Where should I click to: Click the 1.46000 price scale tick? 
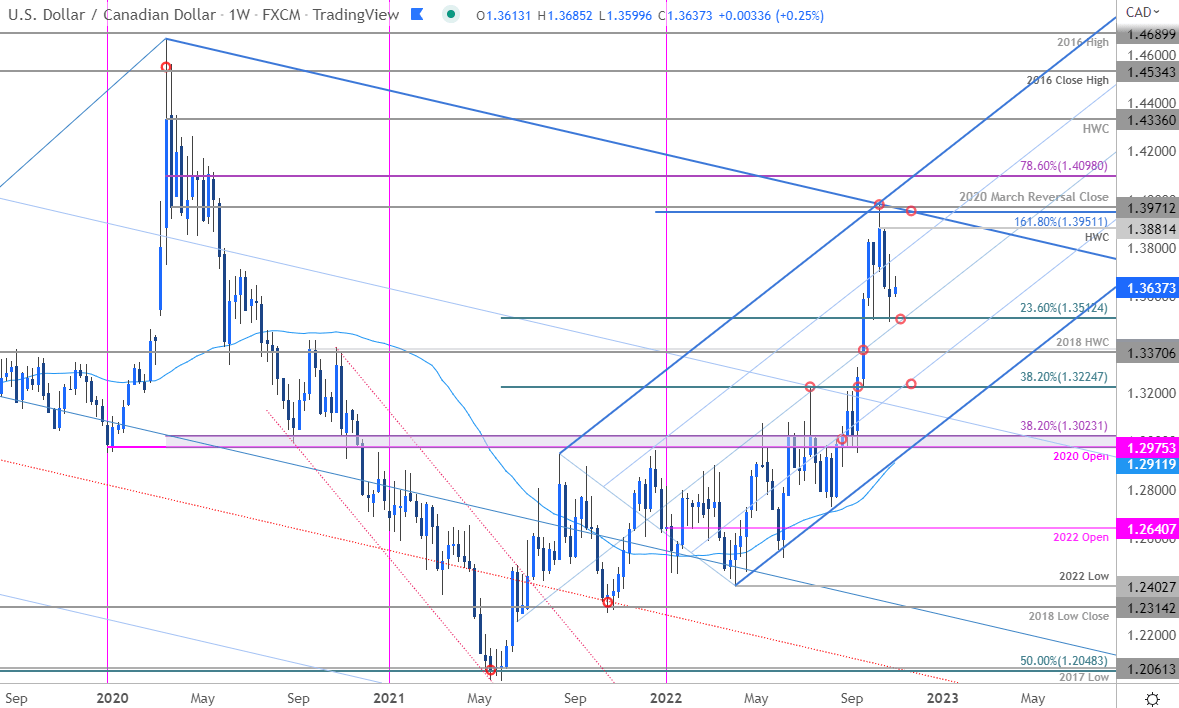pos(1150,55)
